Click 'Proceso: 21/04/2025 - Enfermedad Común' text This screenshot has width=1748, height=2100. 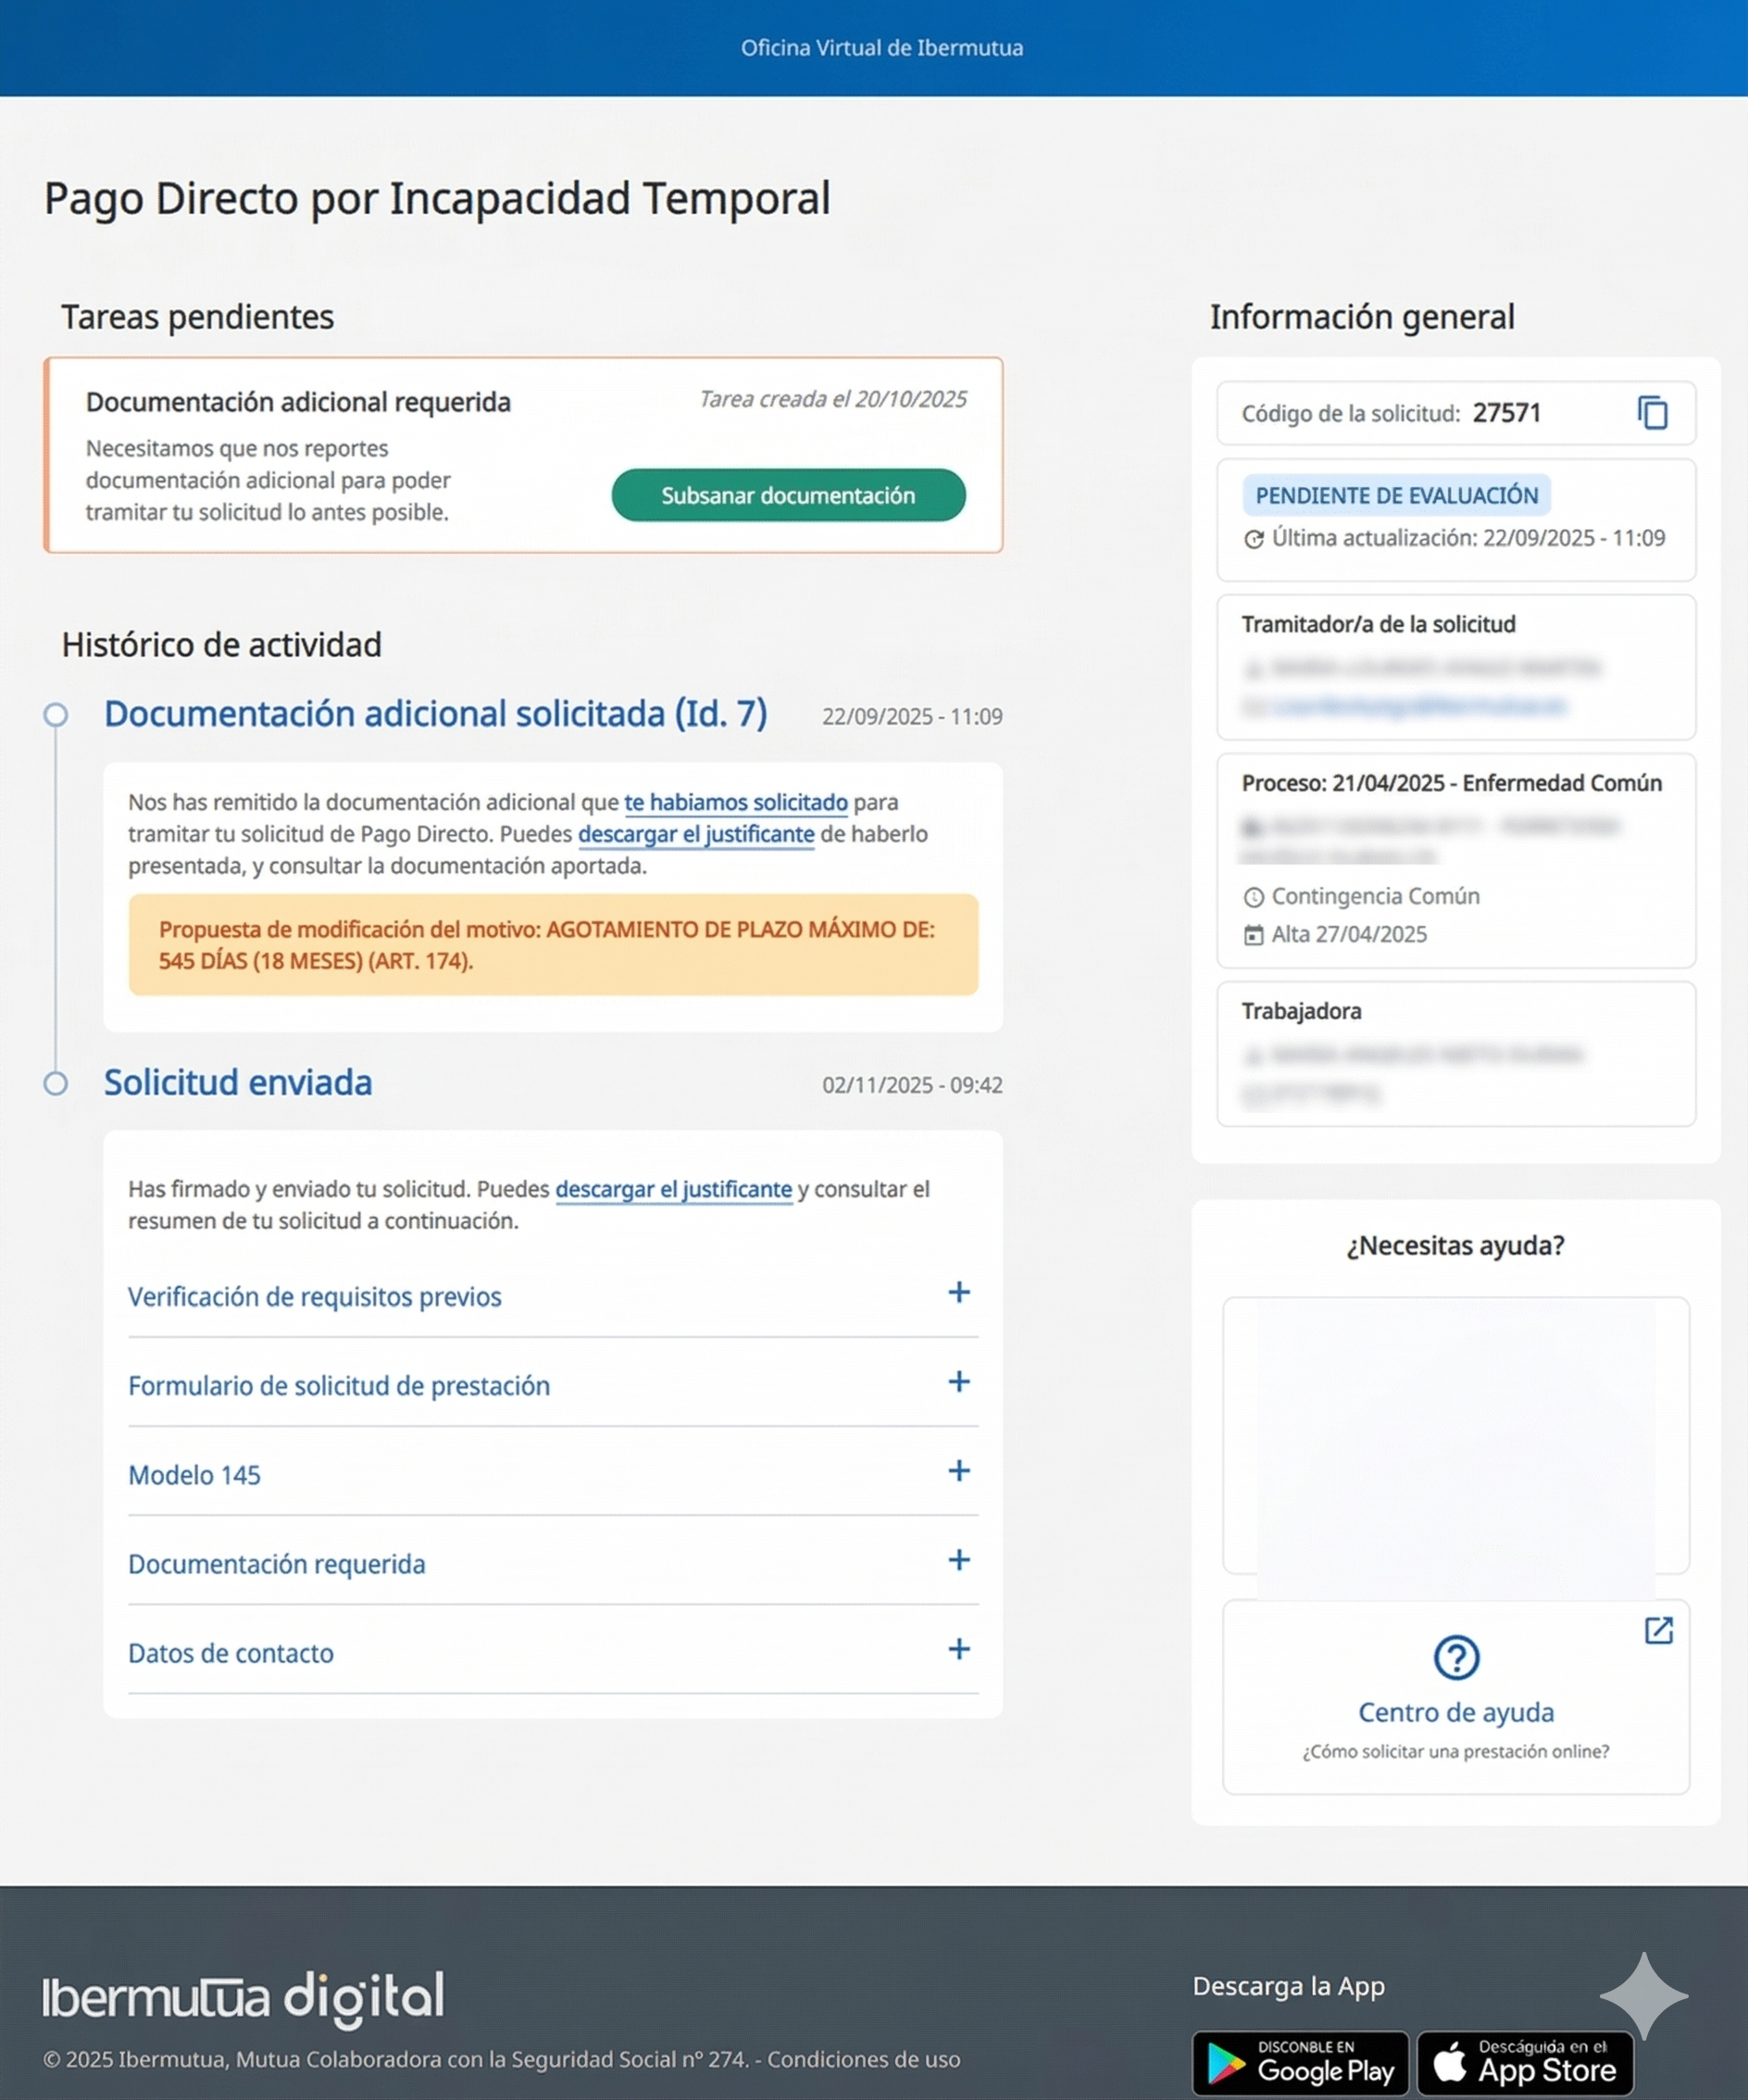(1452, 783)
